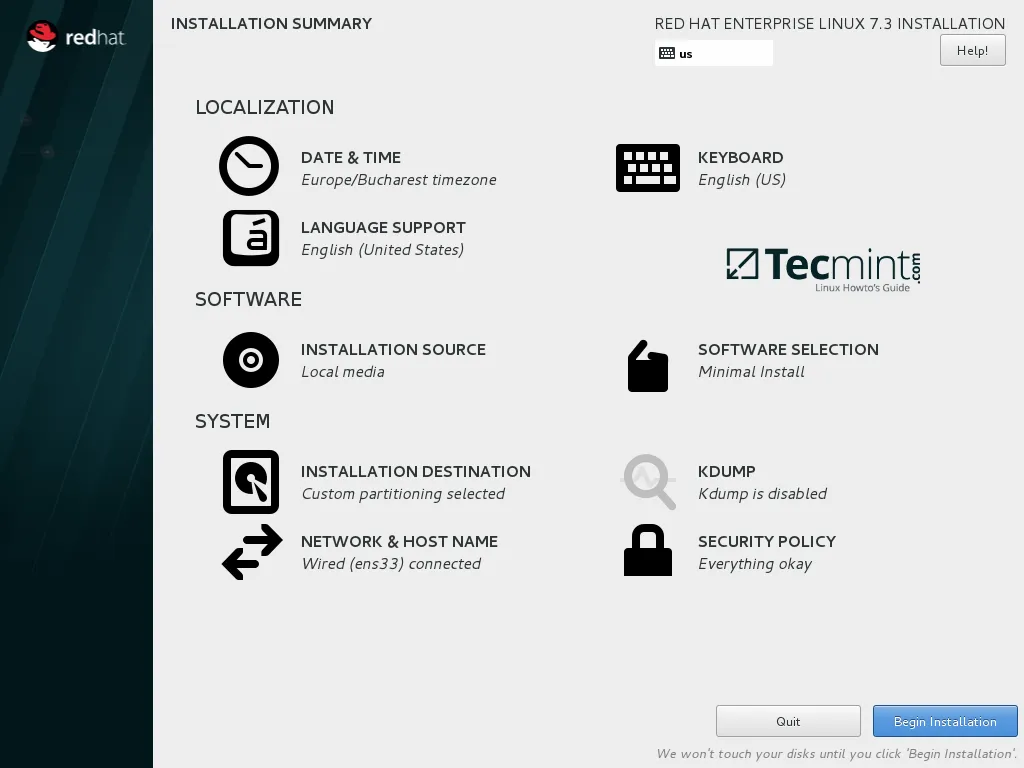Viewport: 1024px width, 768px height.
Task: Click the Red Hat logo
Action: 75,37
